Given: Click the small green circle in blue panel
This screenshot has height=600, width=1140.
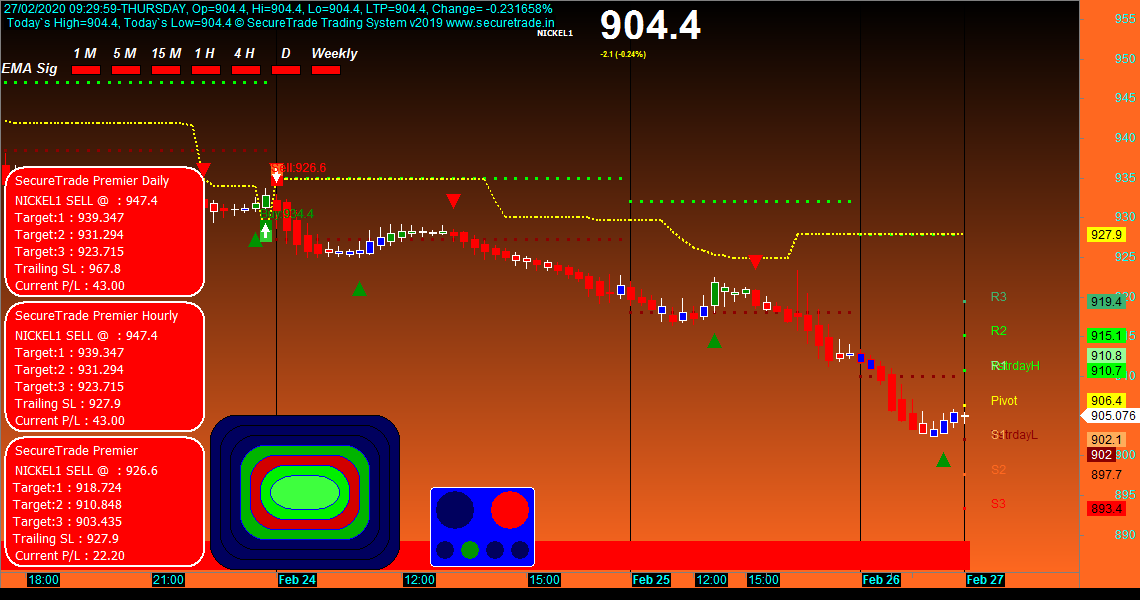Looking at the screenshot, I should (x=470, y=550).
